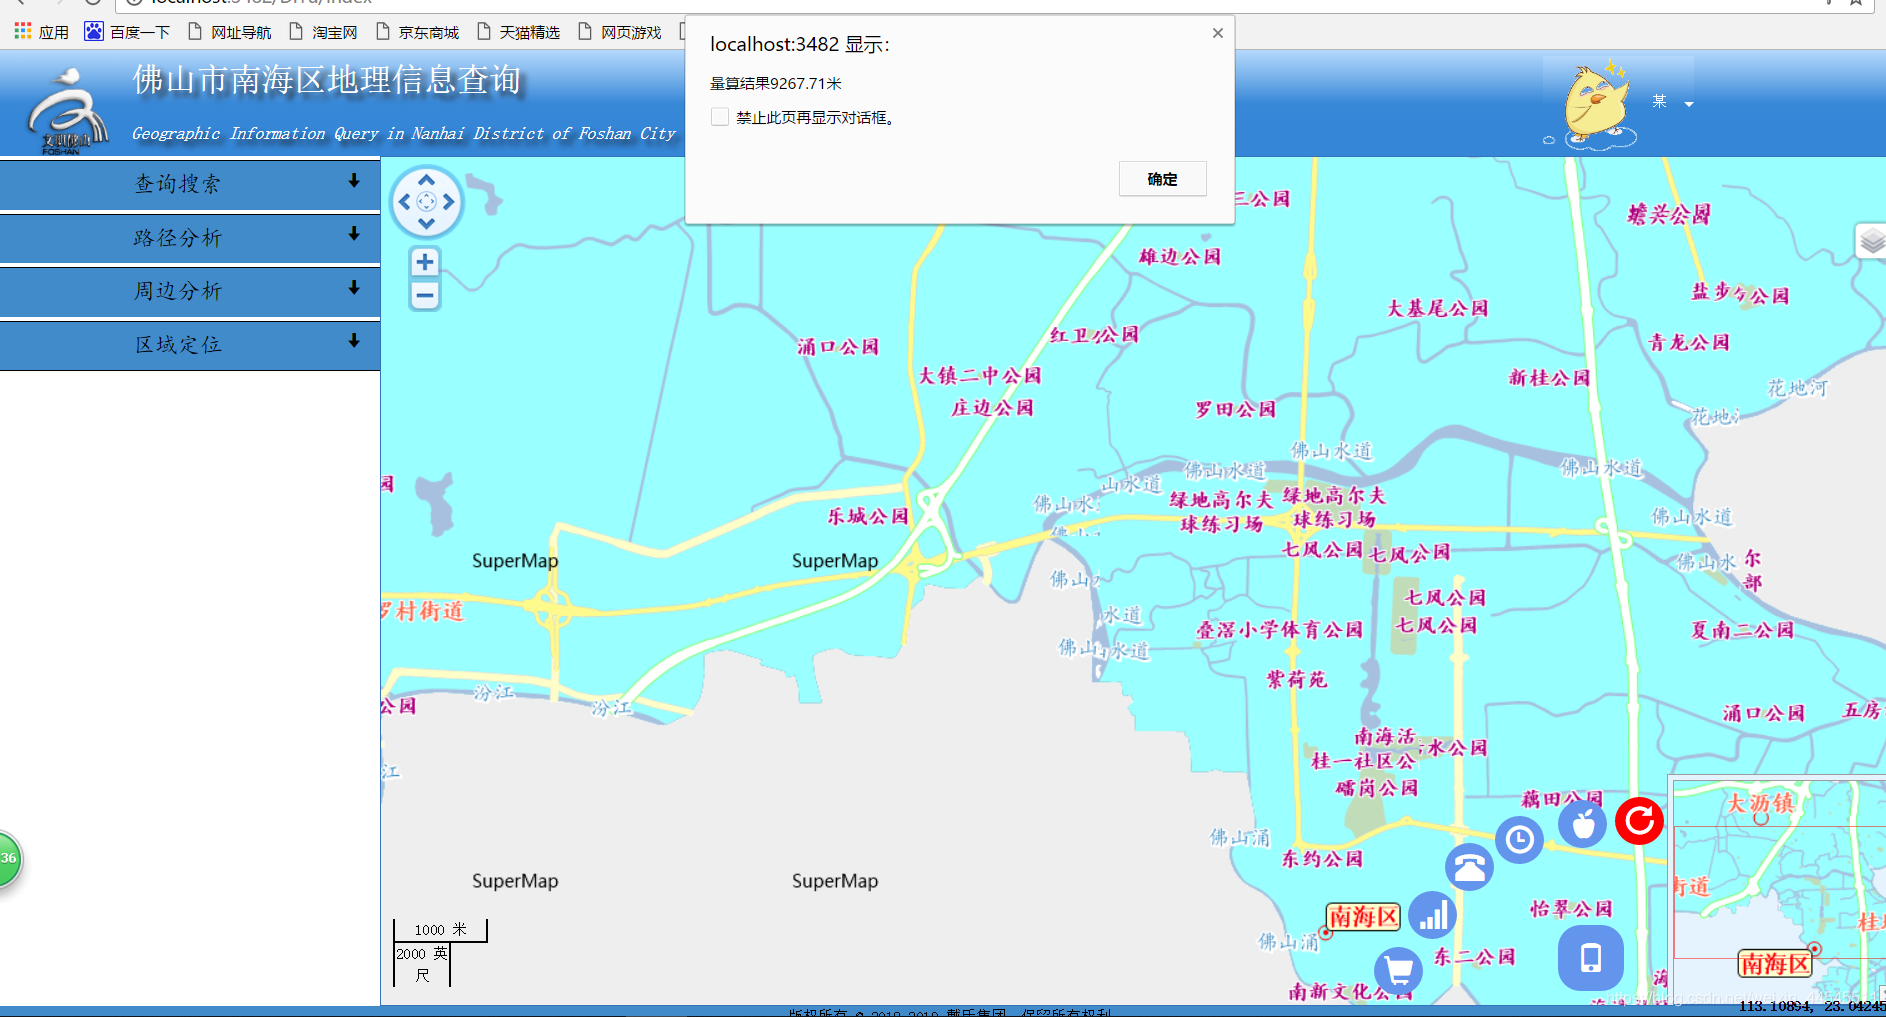Open the 京东商城 bookmark

[417, 32]
